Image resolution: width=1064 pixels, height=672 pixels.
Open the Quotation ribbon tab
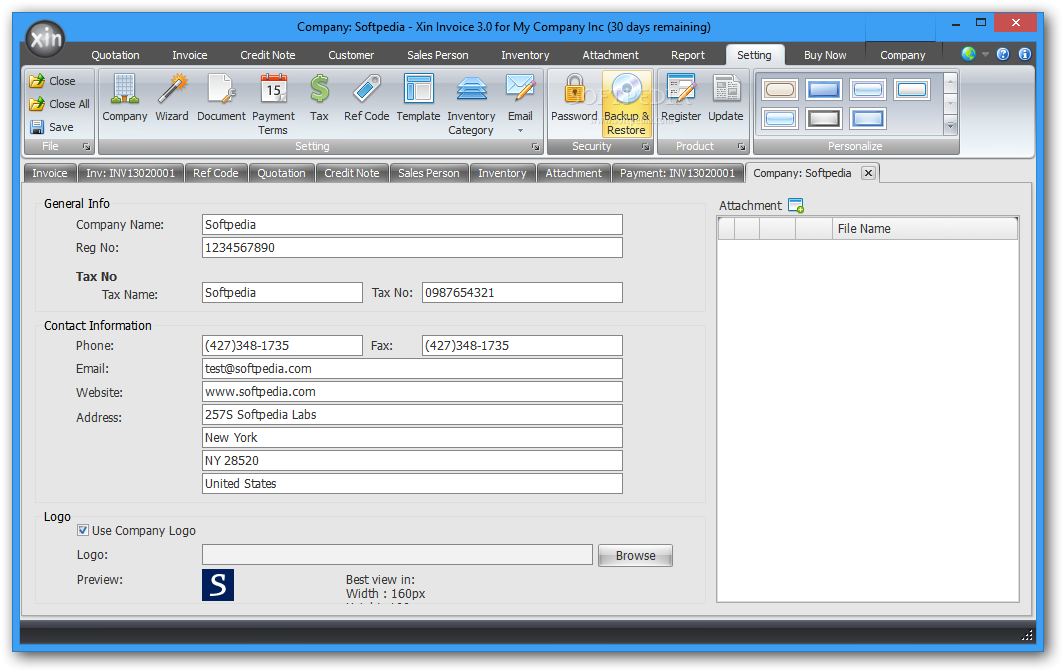115,55
